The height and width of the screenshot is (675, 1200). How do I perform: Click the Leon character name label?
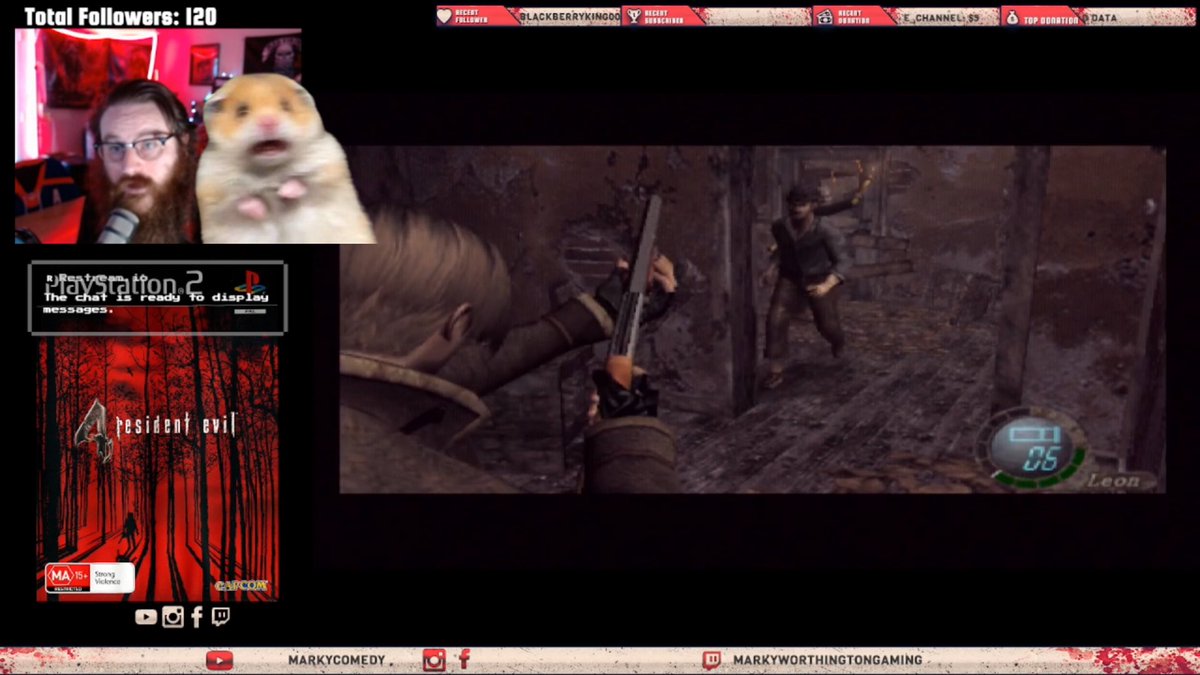(x=1112, y=481)
